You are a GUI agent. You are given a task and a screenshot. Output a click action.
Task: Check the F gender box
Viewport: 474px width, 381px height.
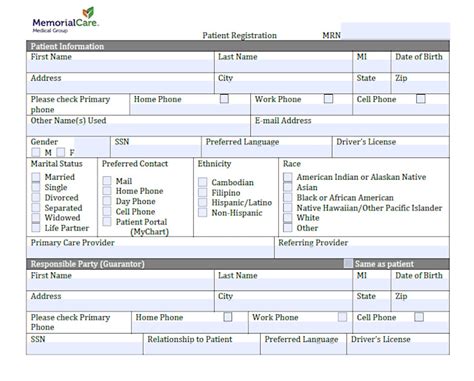click(x=61, y=152)
